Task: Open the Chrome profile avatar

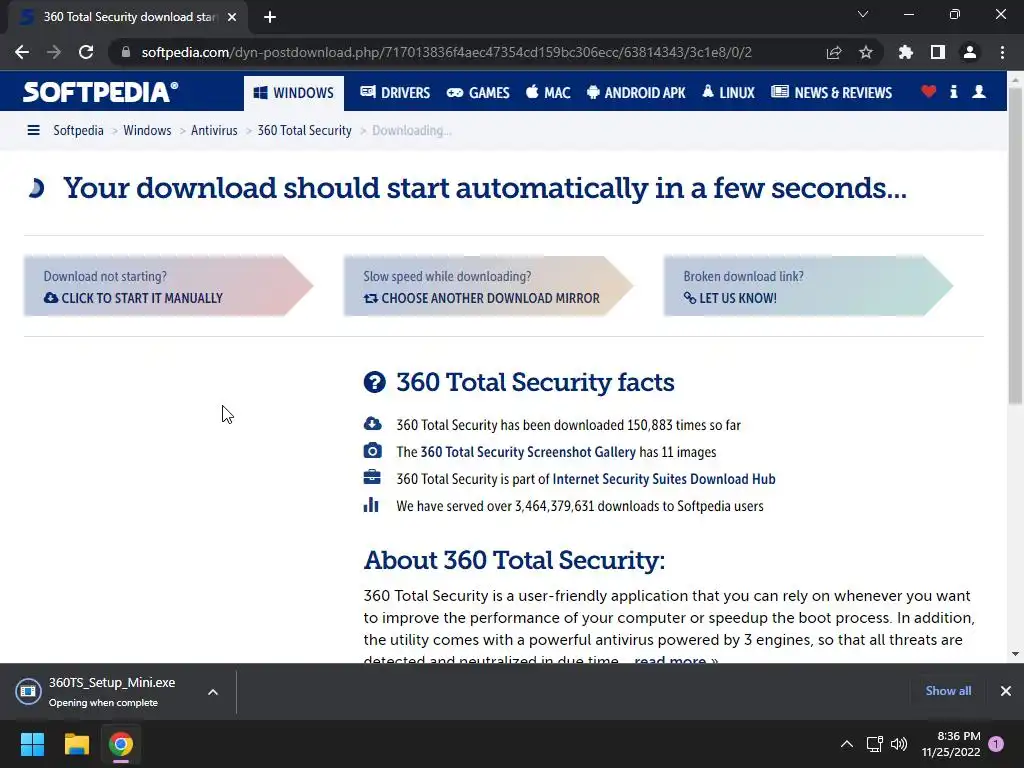Action: pyautogui.click(x=970, y=52)
